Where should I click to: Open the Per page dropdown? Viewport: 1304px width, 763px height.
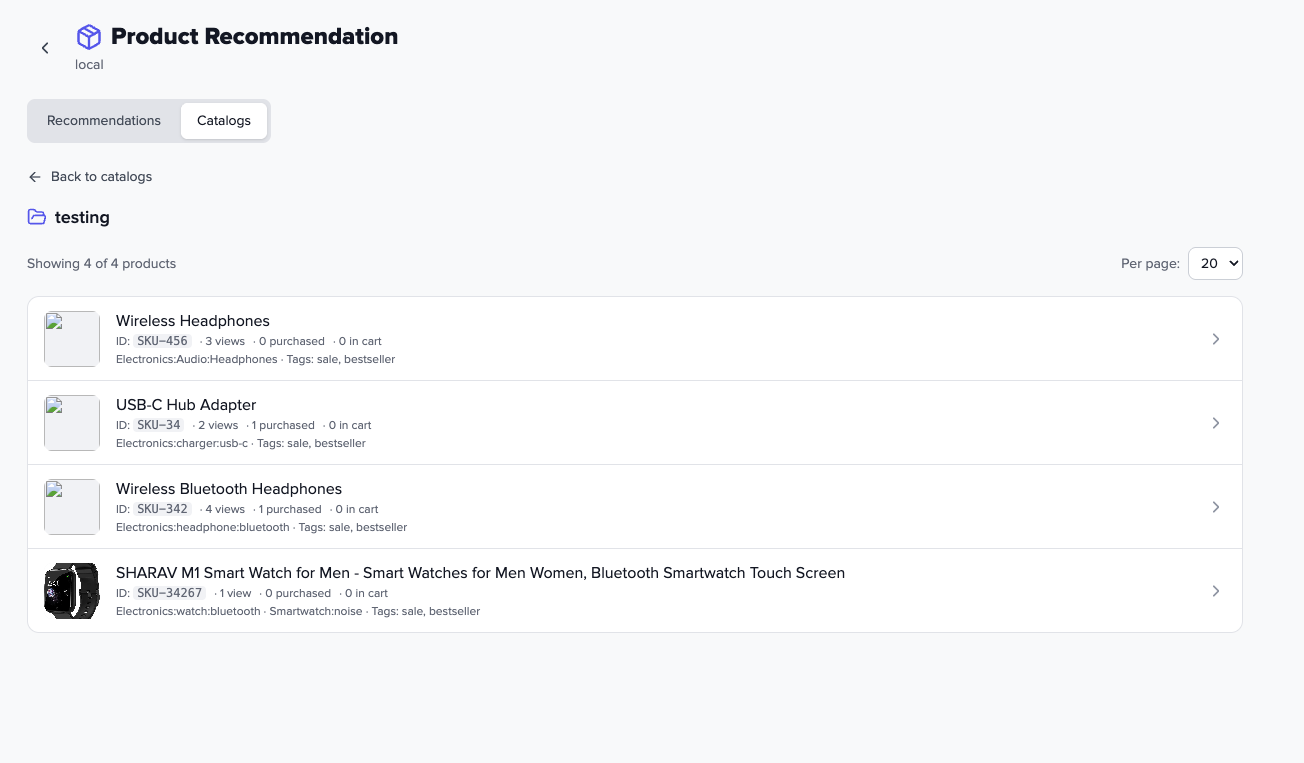1215,263
